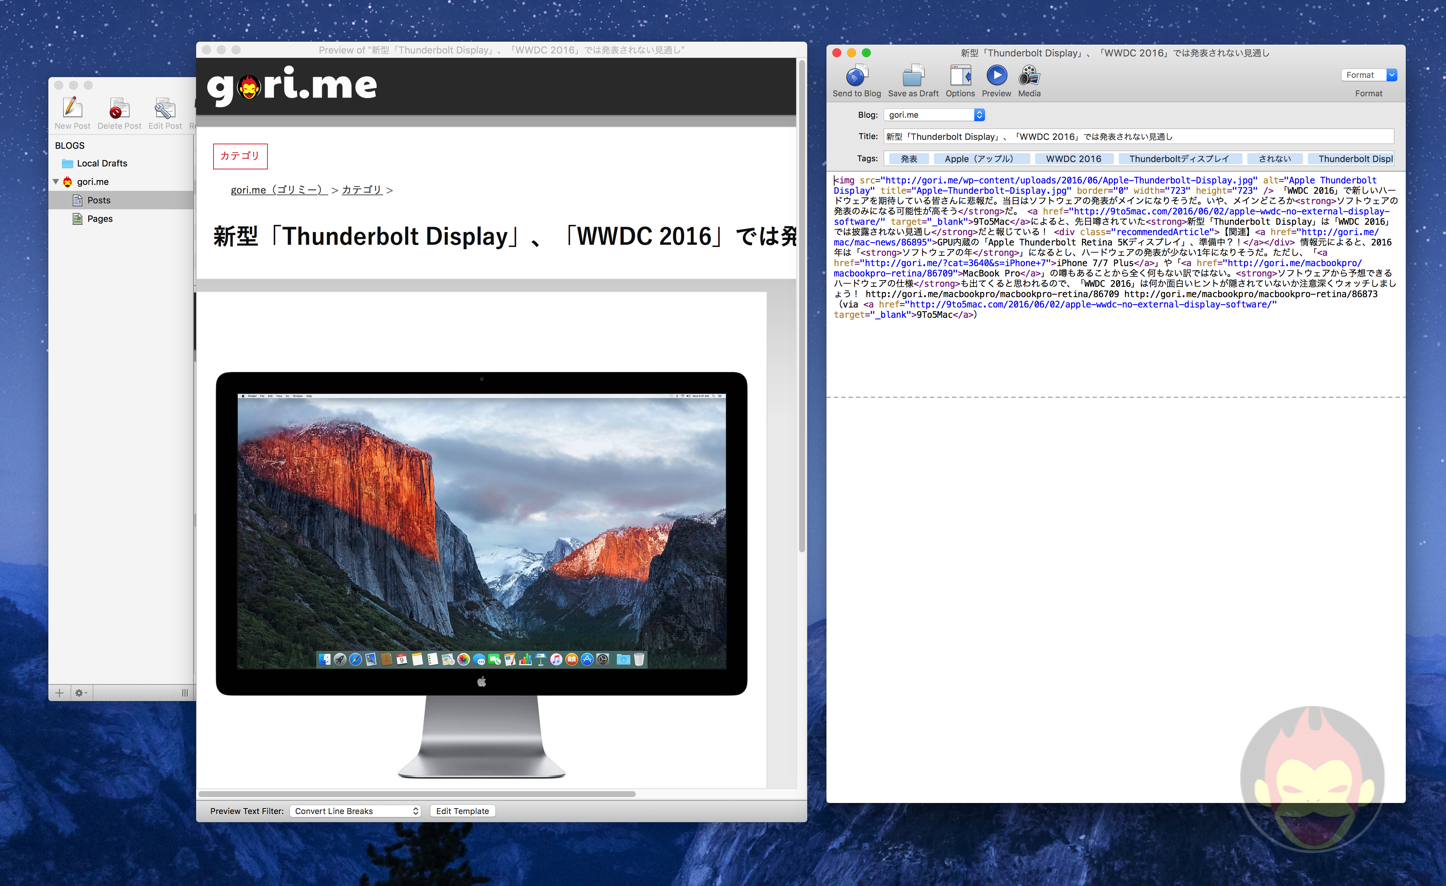
Task: Click the horizontal scrollbar in the preview
Action: pos(417,794)
